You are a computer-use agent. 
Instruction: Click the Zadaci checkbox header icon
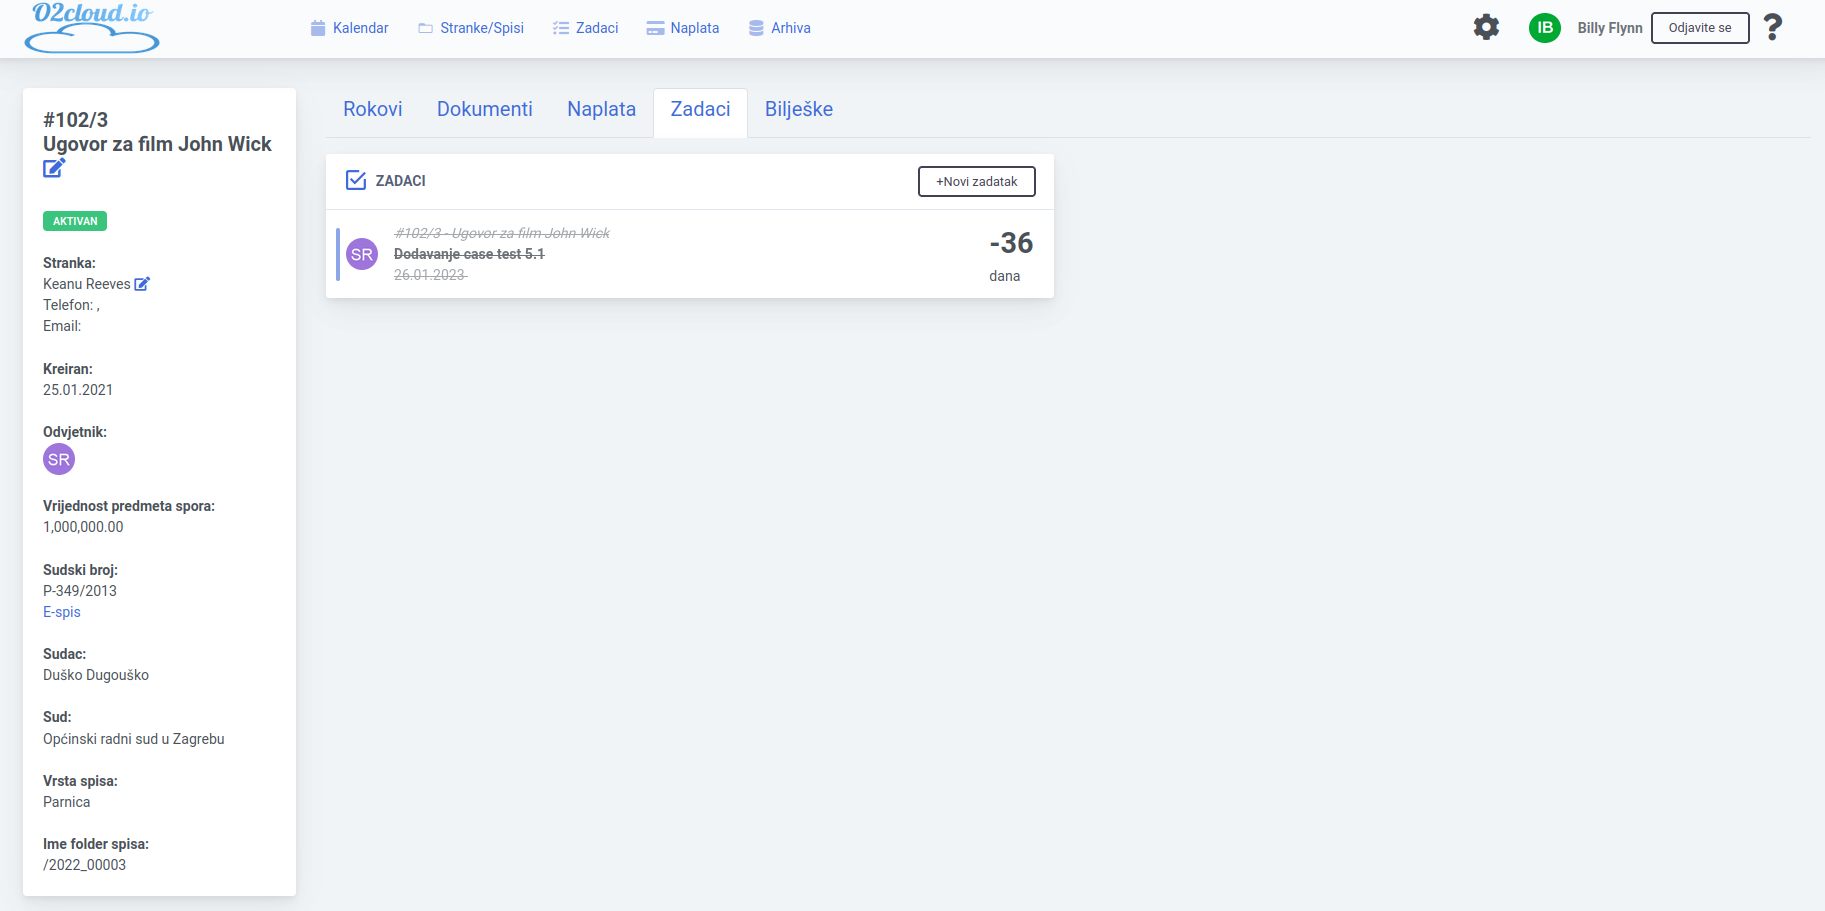(x=356, y=181)
